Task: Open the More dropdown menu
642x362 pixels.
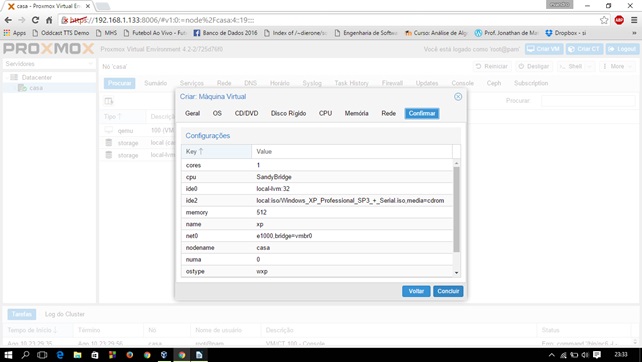Action: pos(617,66)
